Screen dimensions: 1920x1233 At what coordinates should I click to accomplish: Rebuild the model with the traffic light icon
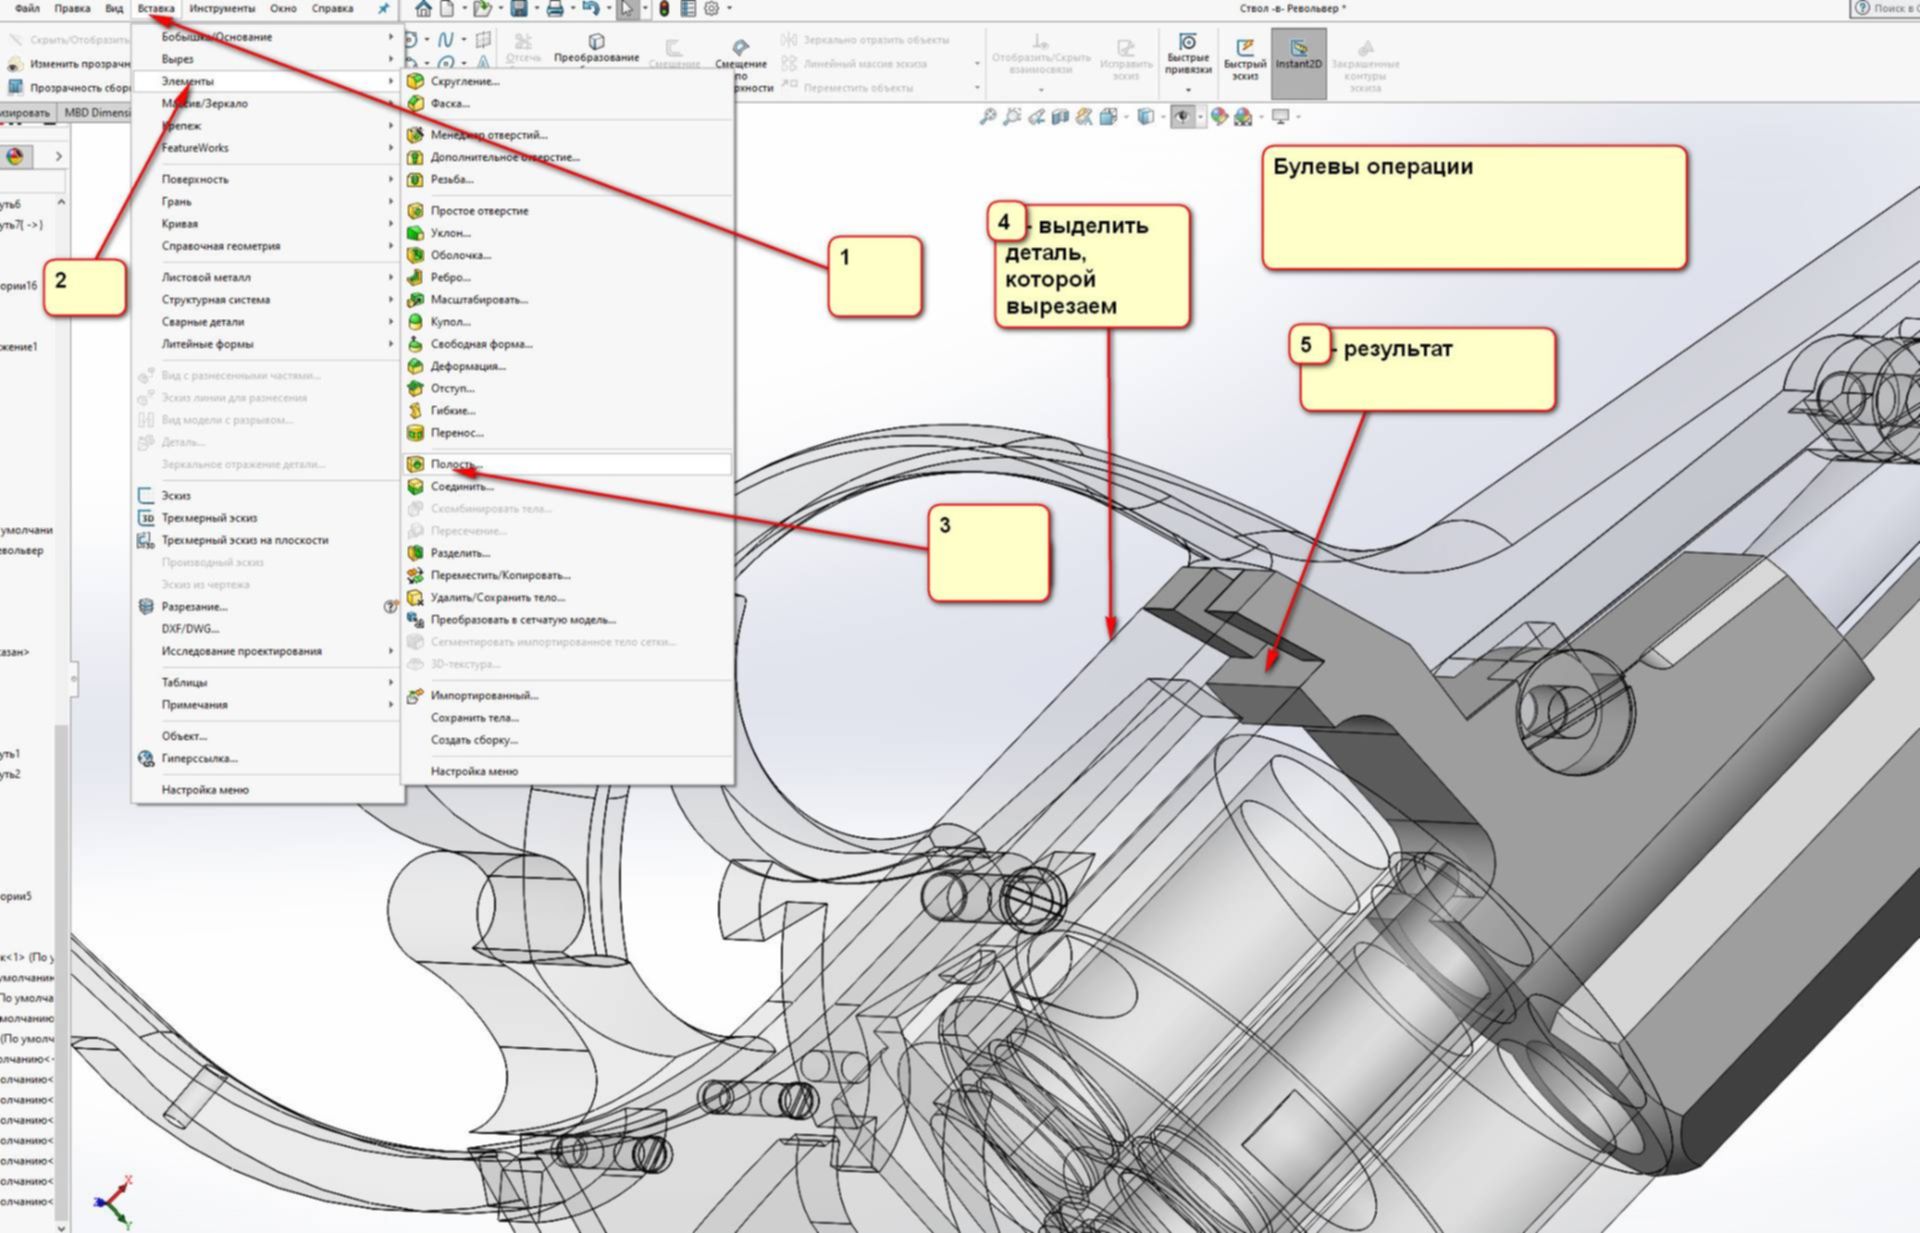(x=664, y=9)
